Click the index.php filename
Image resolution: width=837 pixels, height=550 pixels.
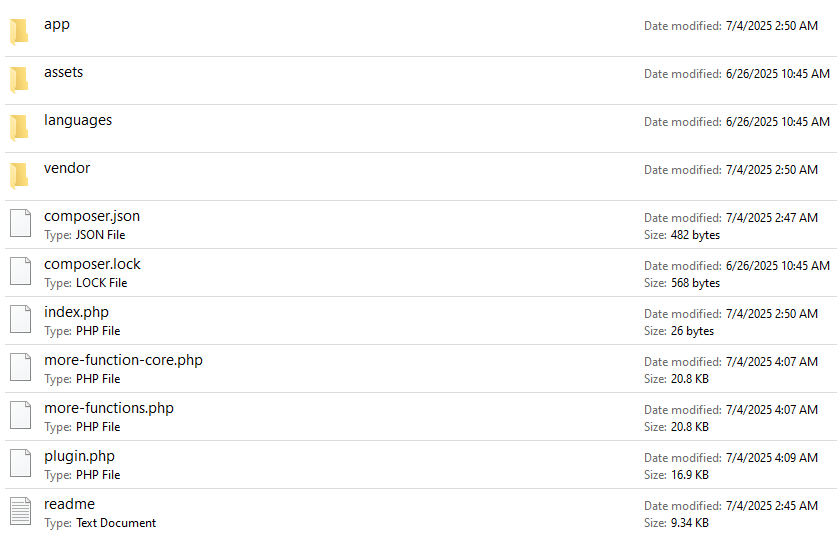point(76,312)
